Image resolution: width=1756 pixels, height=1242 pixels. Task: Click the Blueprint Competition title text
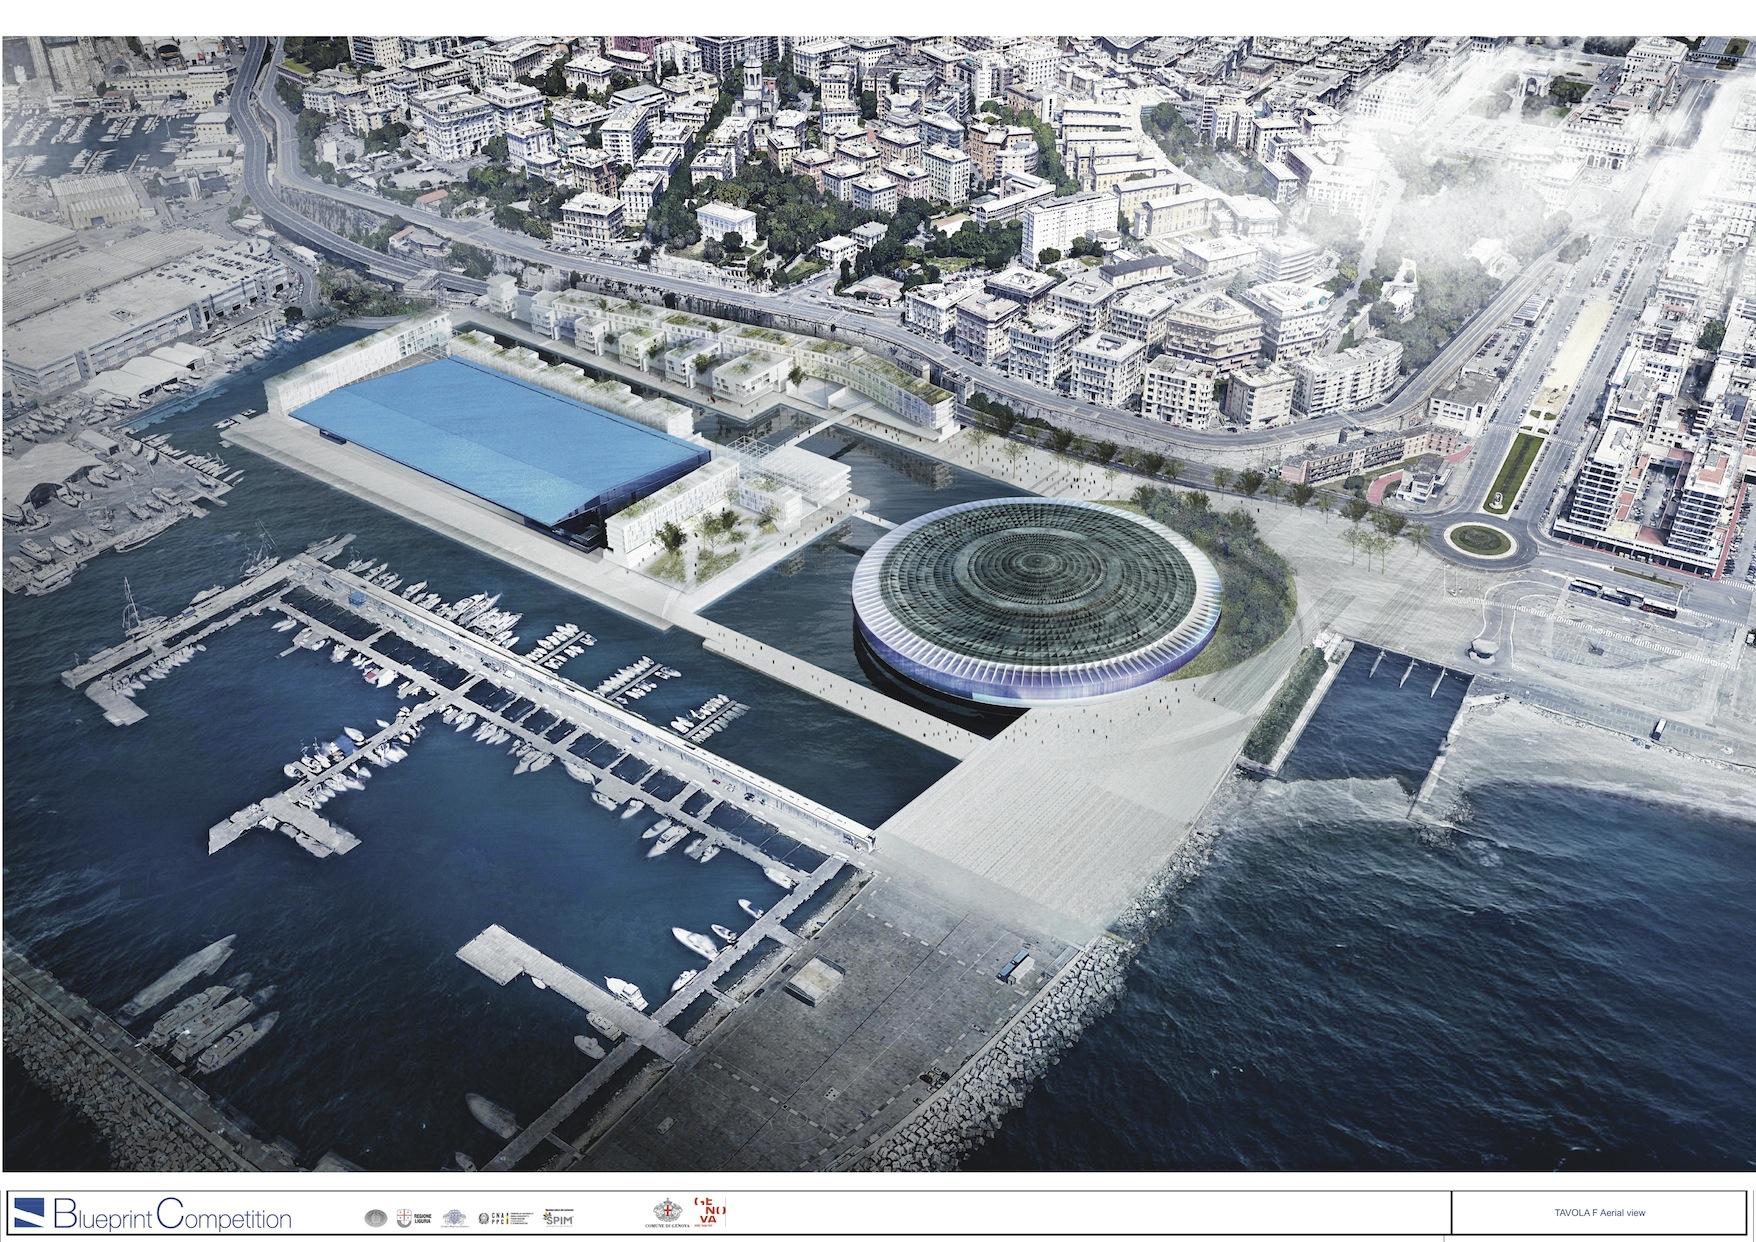[x=172, y=1216]
